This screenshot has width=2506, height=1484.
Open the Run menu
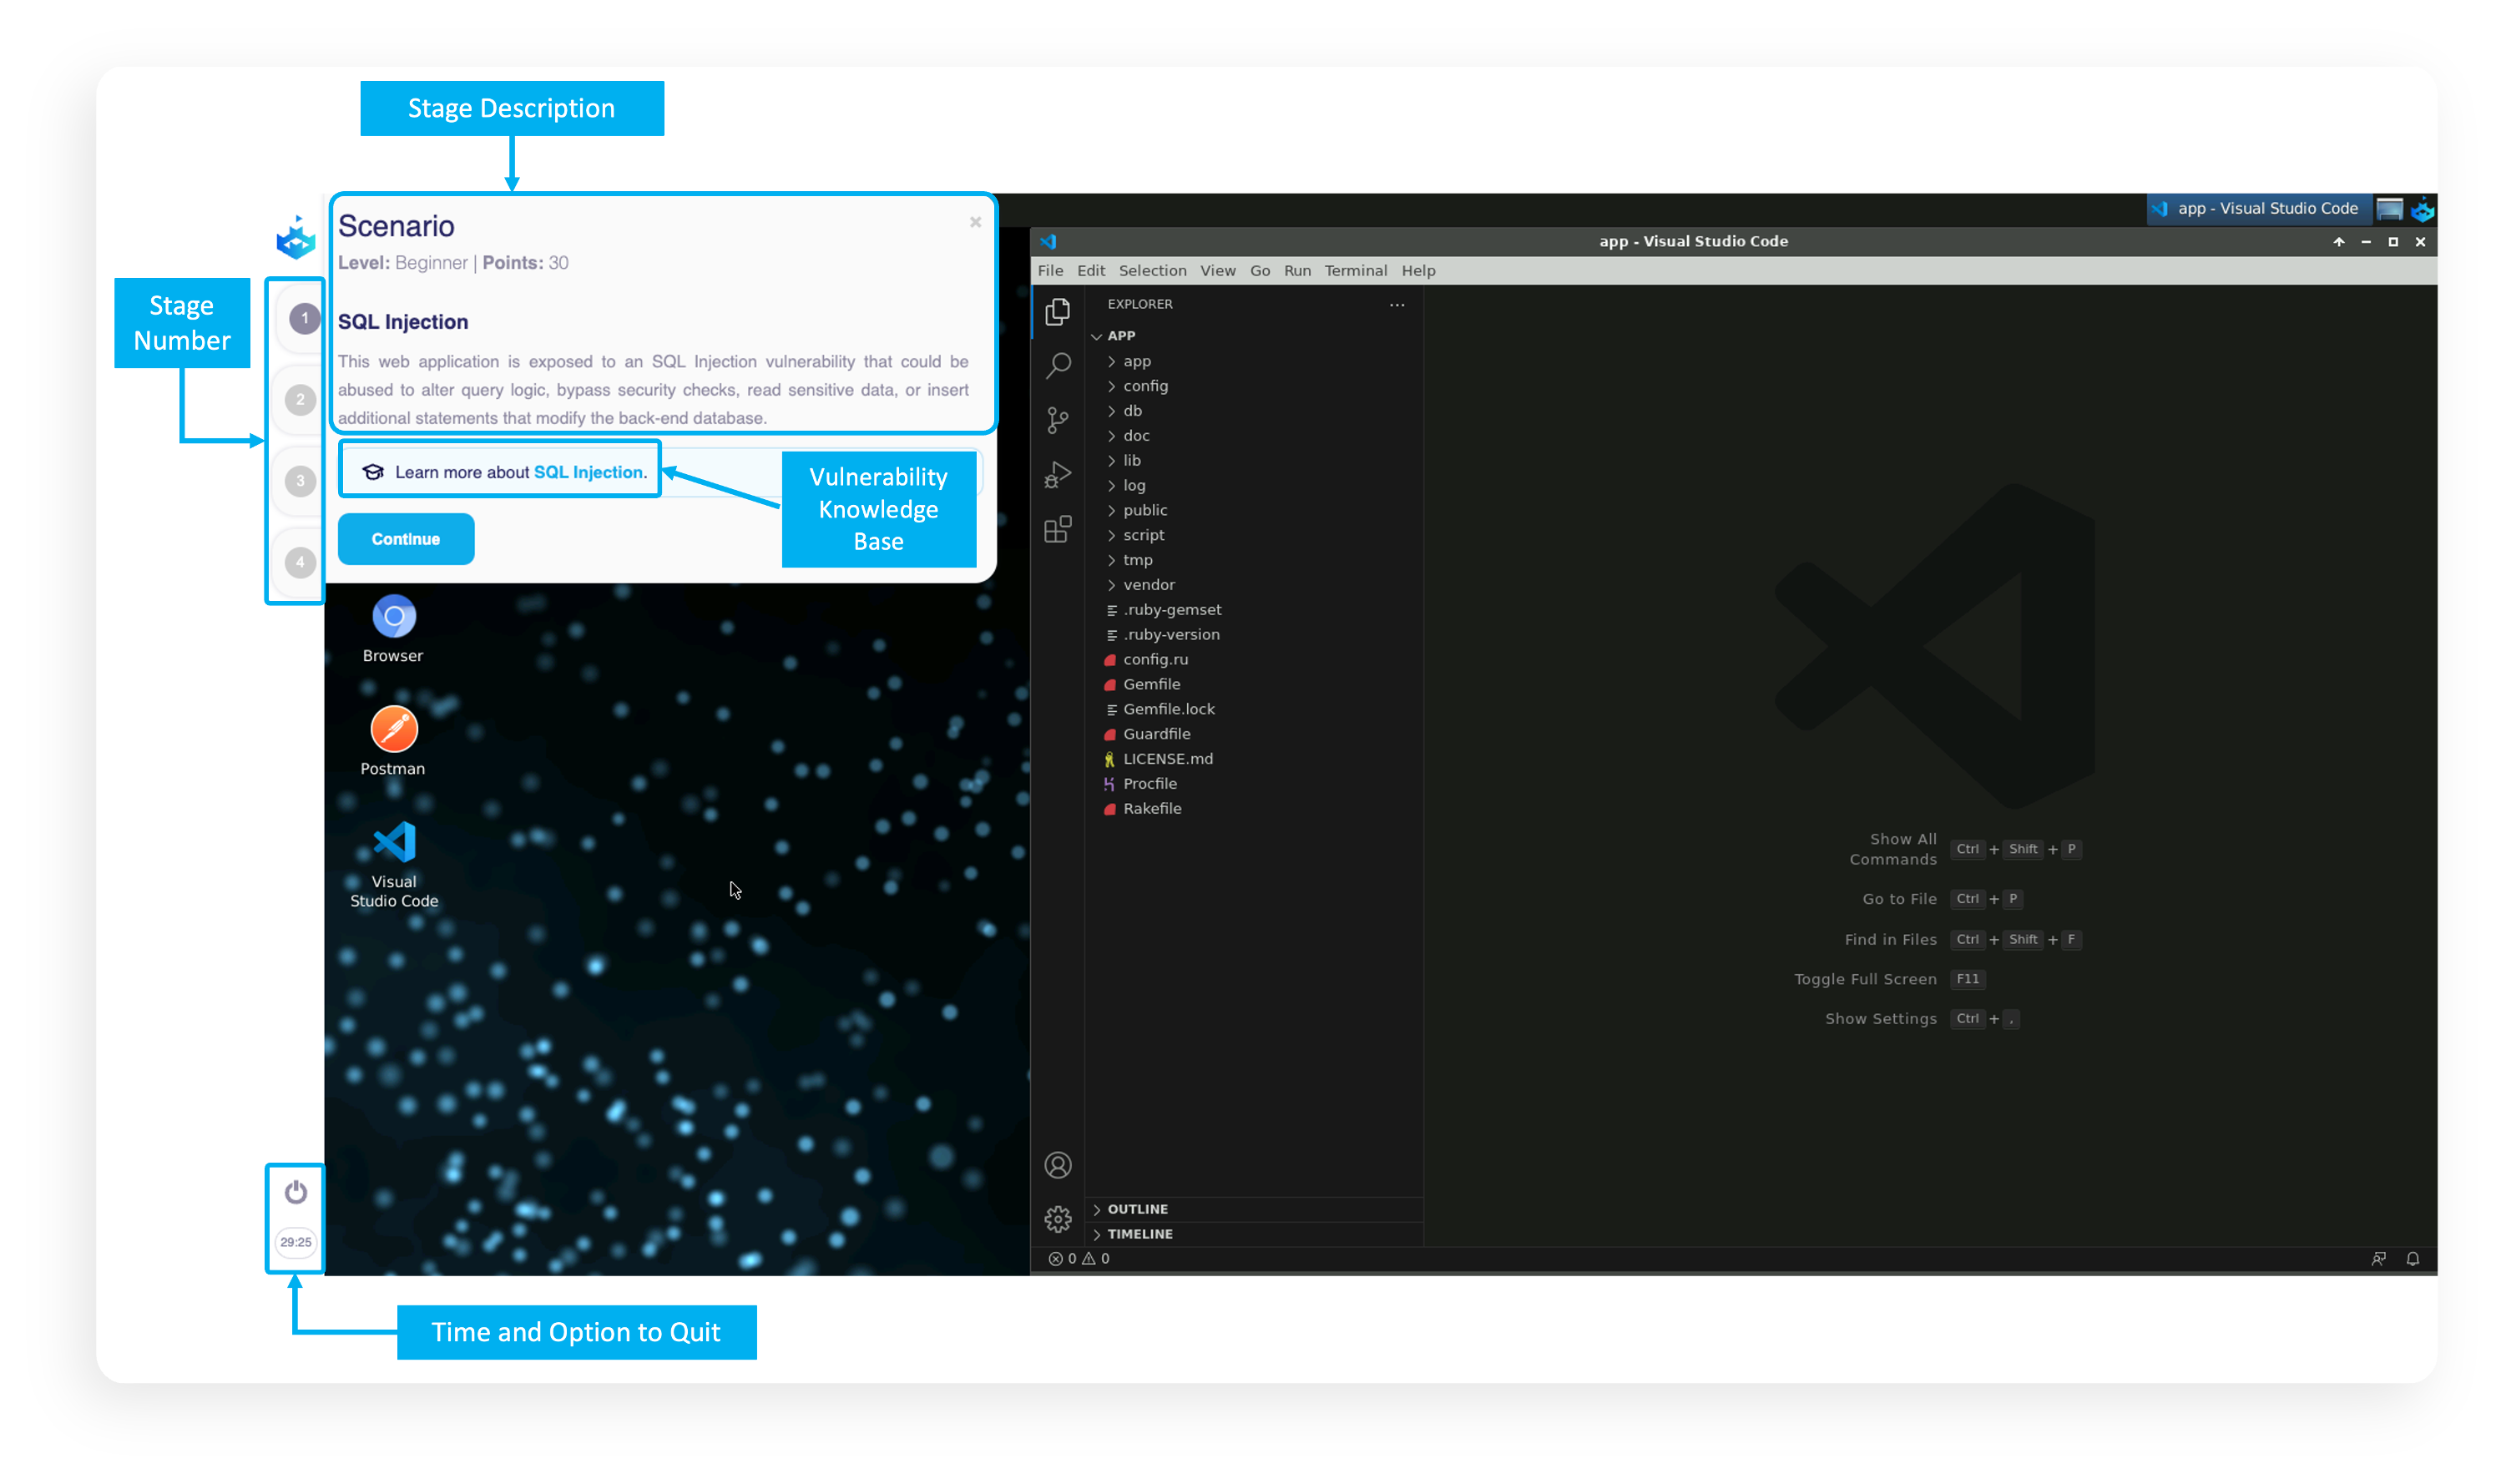[x=1297, y=271]
